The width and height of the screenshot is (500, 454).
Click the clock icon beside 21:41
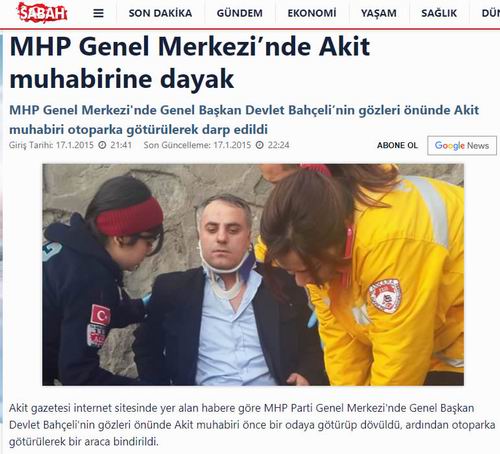coord(102,145)
